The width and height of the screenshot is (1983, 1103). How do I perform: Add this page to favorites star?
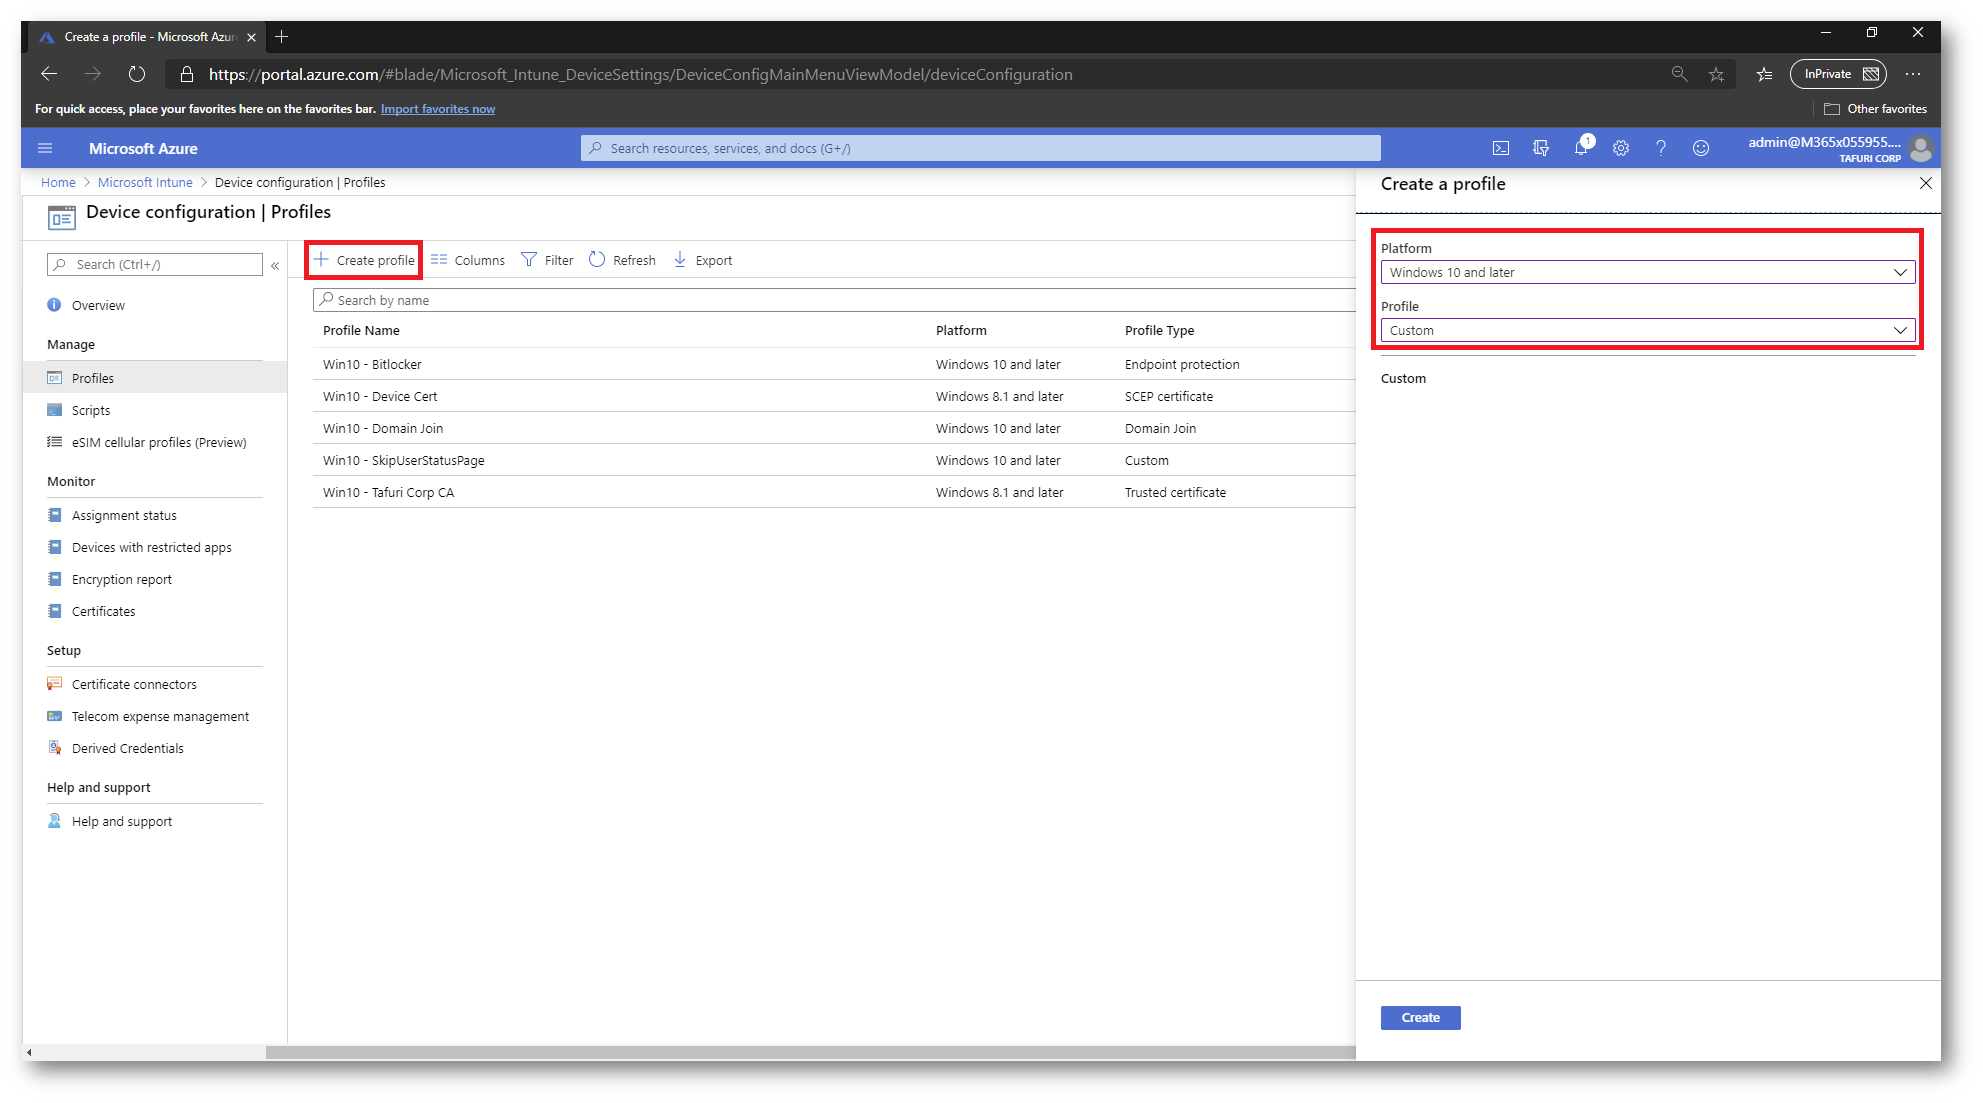tap(1716, 74)
